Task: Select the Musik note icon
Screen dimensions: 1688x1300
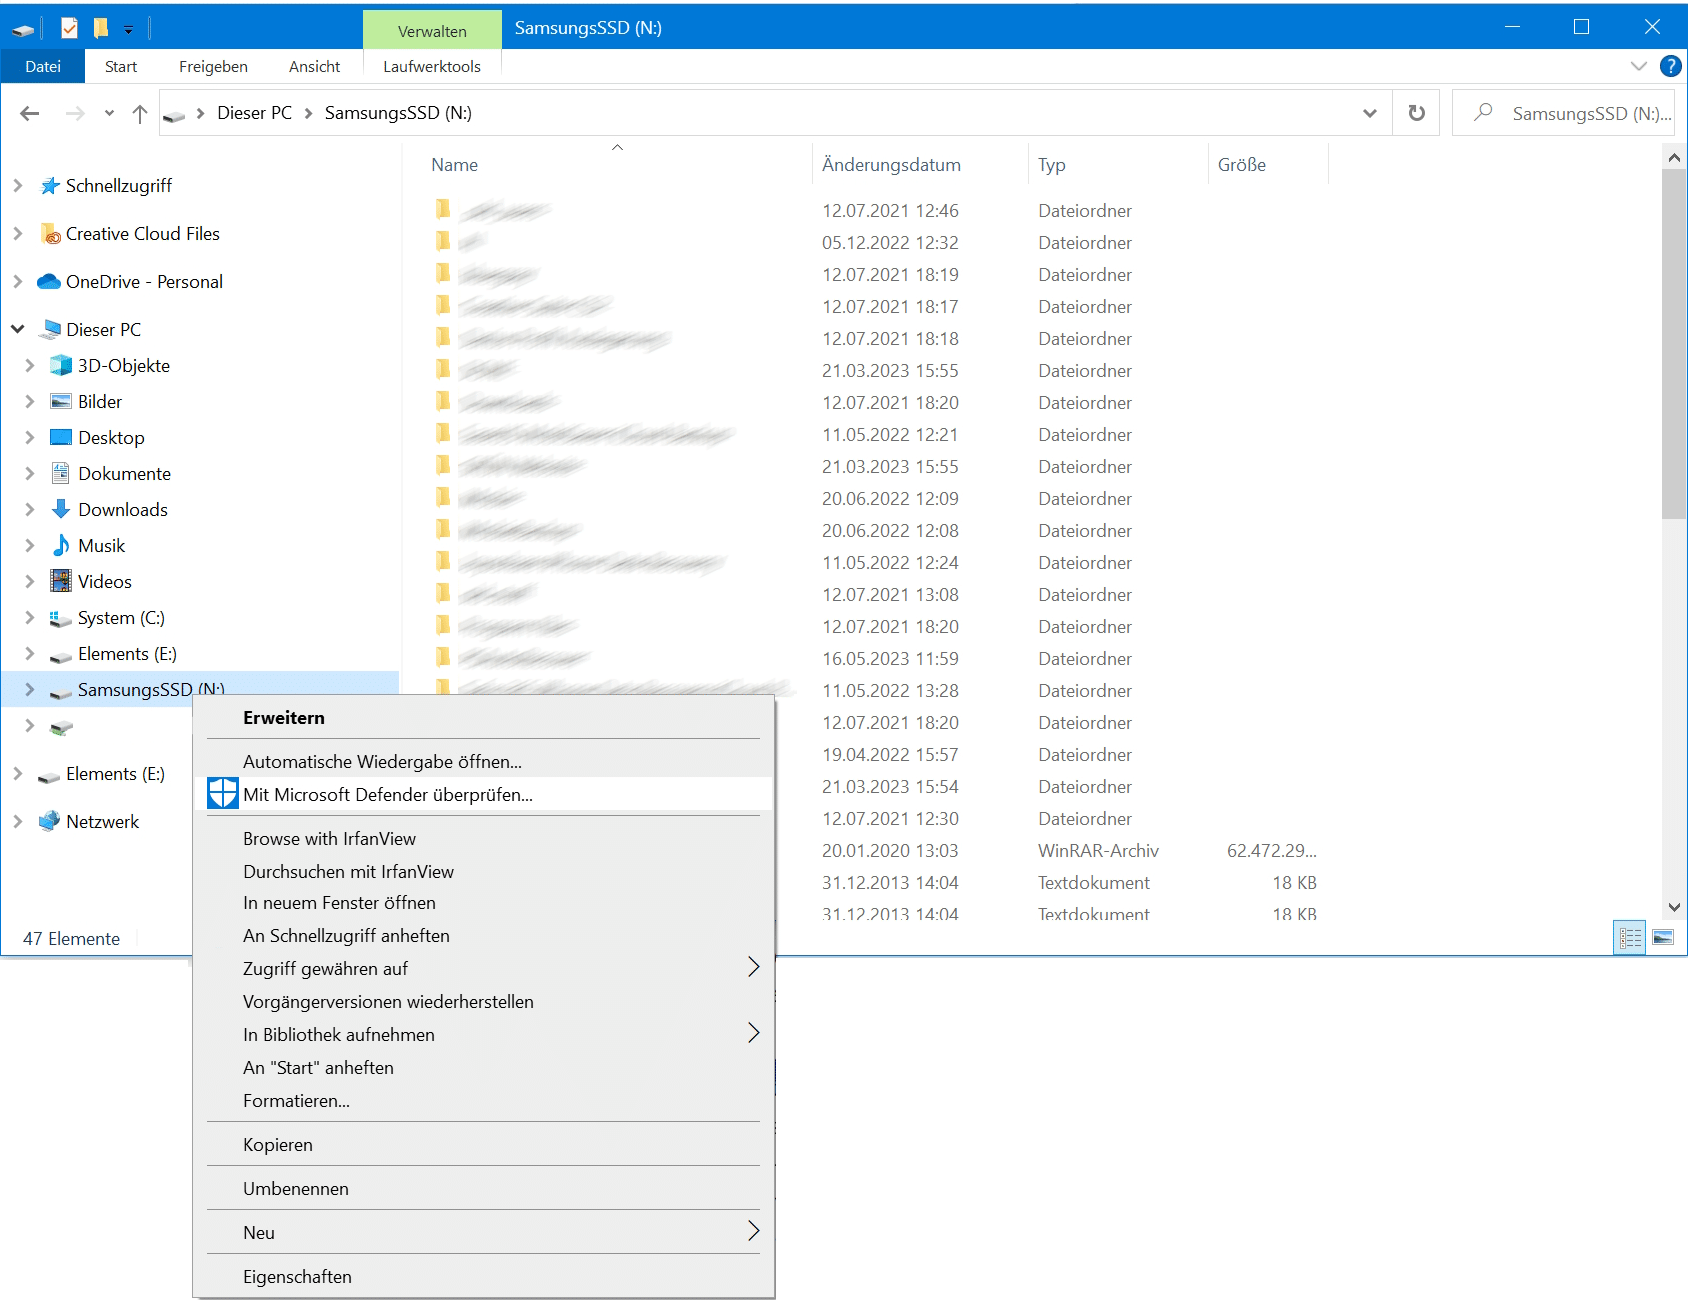Action: 61,545
